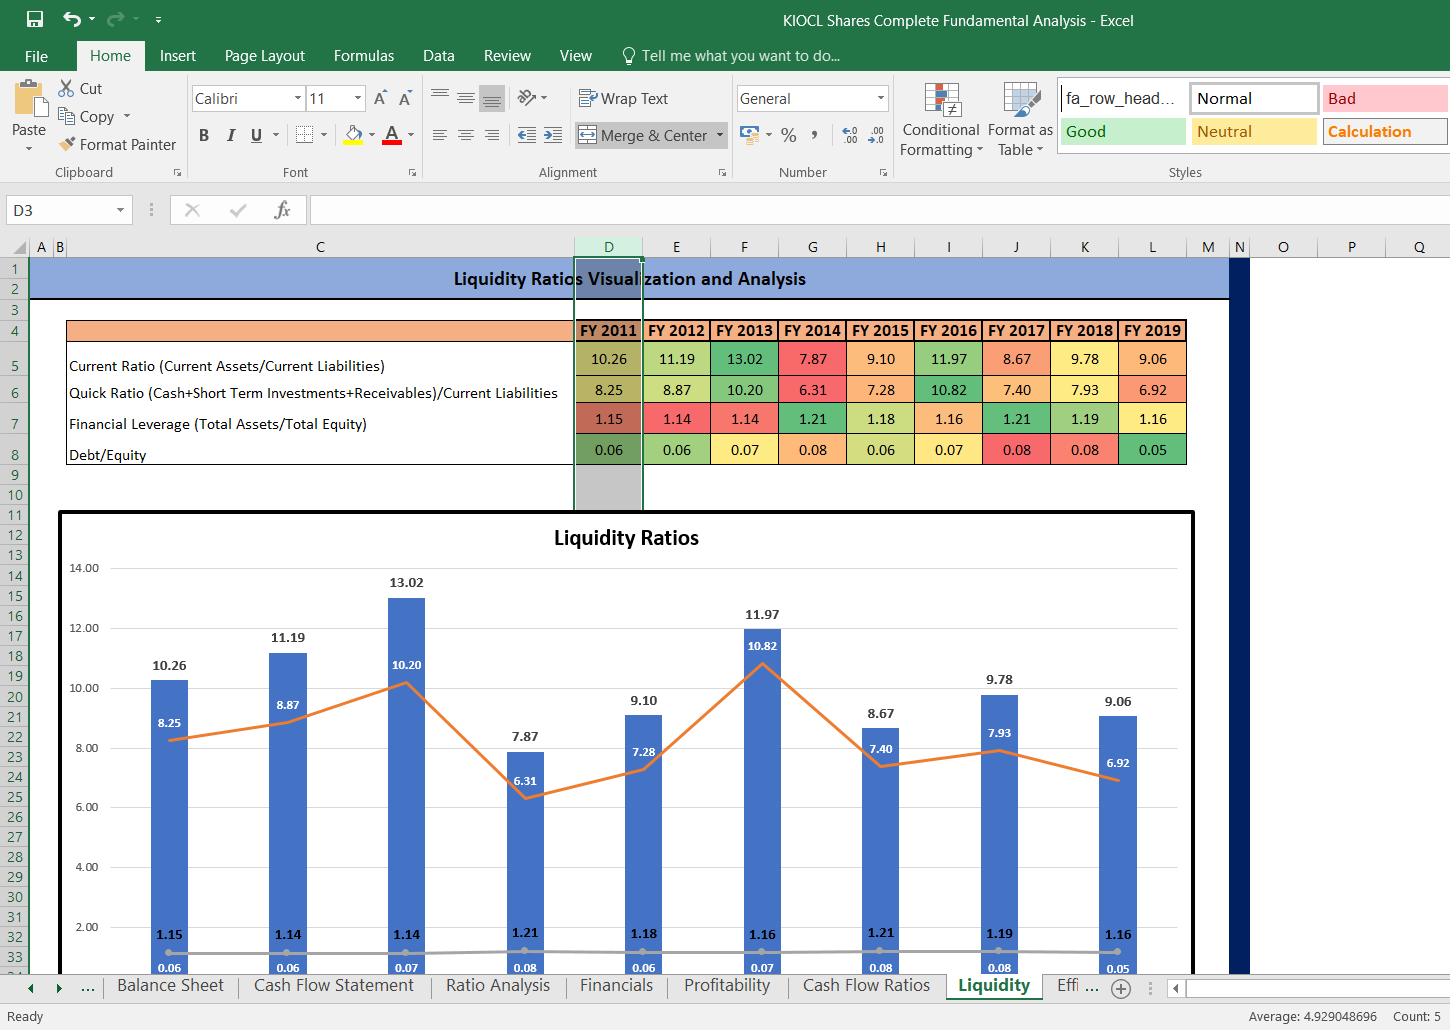Expand the Paste options arrow
This screenshot has width=1450, height=1030.
pos(29,149)
